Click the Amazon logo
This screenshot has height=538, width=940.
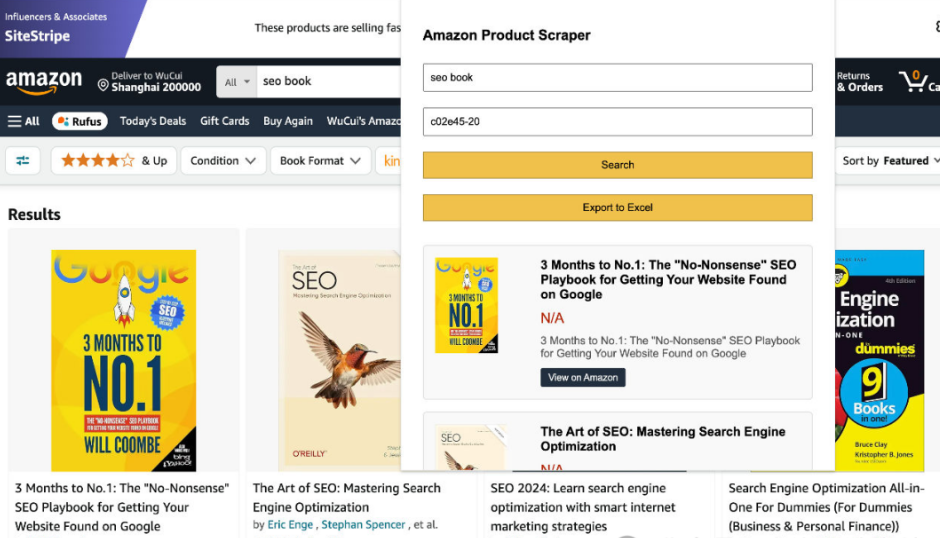coord(44,82)
